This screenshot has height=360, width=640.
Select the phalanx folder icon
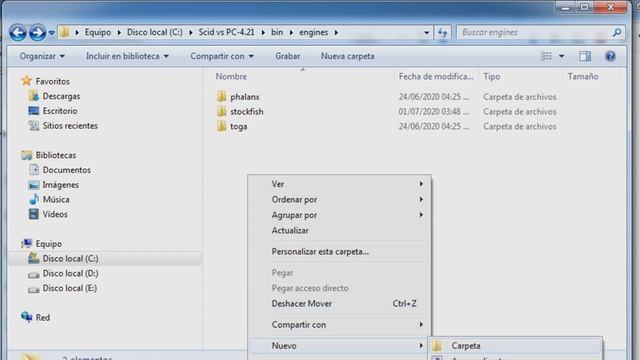coord(221,97)
